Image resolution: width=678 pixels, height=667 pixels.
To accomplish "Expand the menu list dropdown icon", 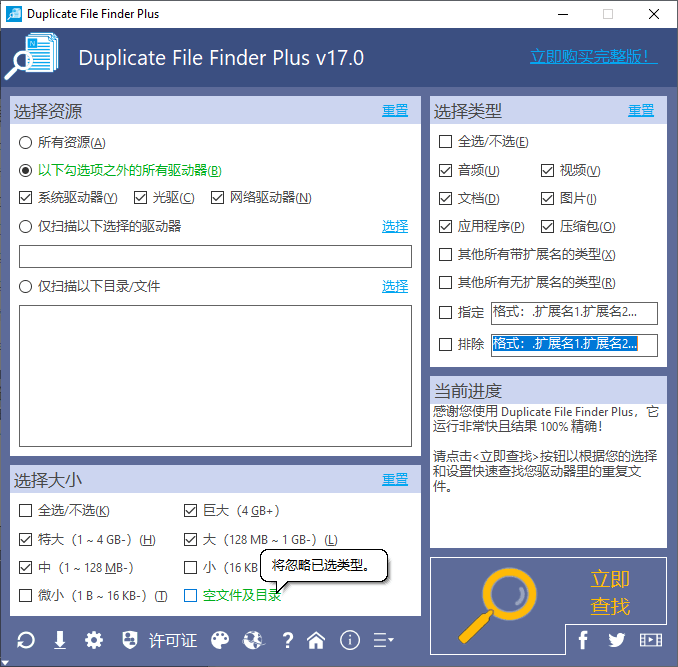I will [x=383, y=640].
